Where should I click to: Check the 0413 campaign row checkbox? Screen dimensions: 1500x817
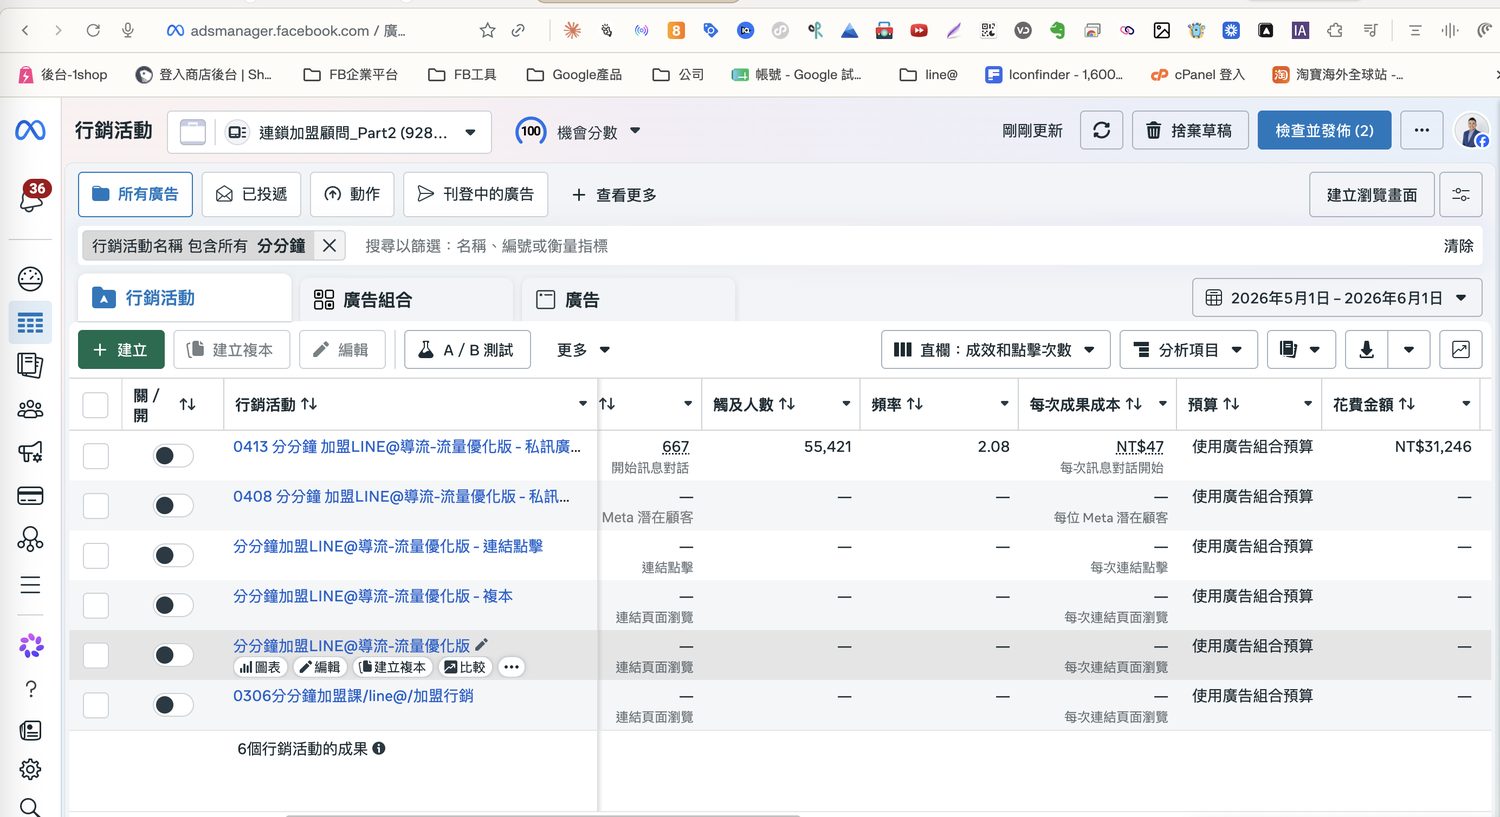(95, 455)
